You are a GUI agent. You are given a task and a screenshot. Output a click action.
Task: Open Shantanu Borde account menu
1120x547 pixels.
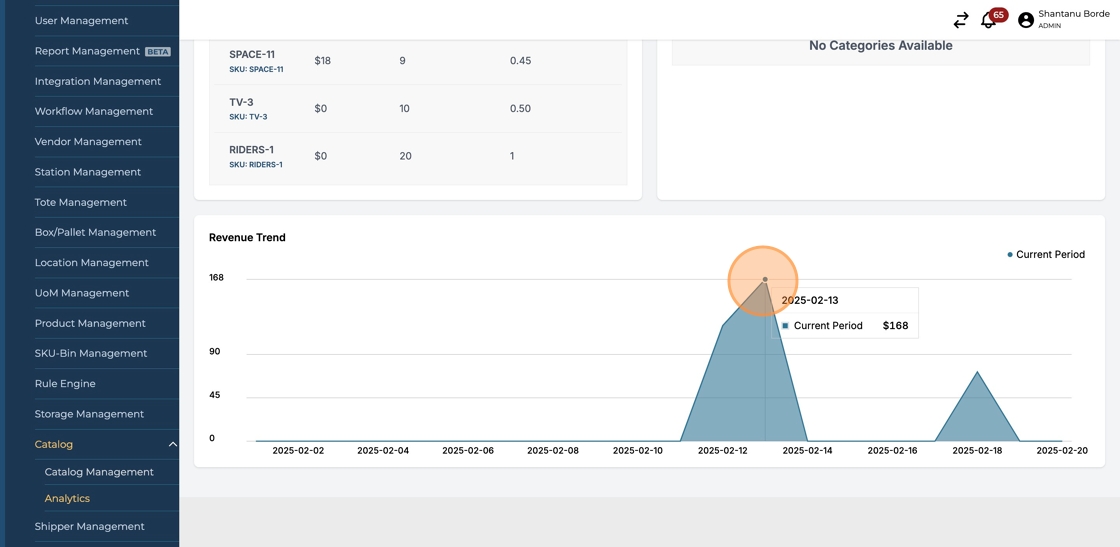1073,14
